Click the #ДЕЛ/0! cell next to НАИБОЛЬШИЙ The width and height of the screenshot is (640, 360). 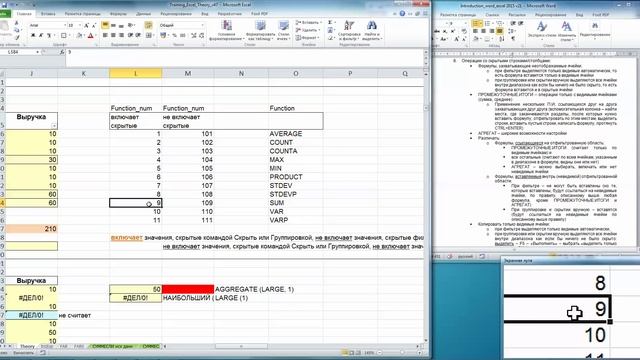[x=136, y=298]
